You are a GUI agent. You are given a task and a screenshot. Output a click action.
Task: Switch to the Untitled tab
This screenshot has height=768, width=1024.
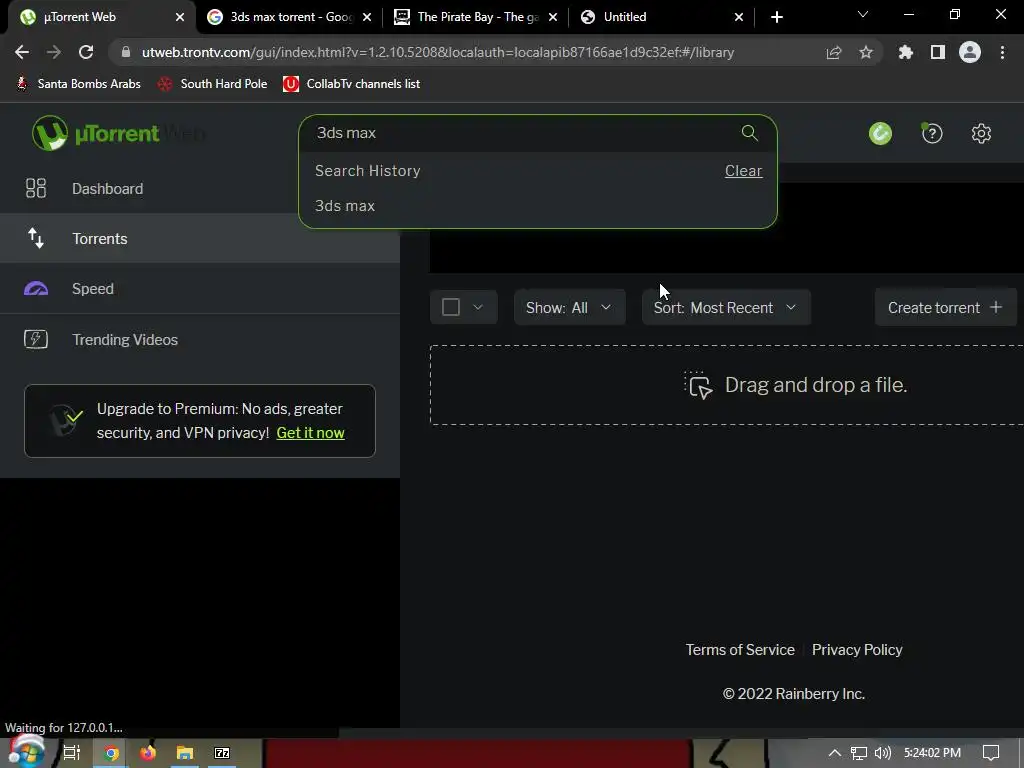(662, 17)
